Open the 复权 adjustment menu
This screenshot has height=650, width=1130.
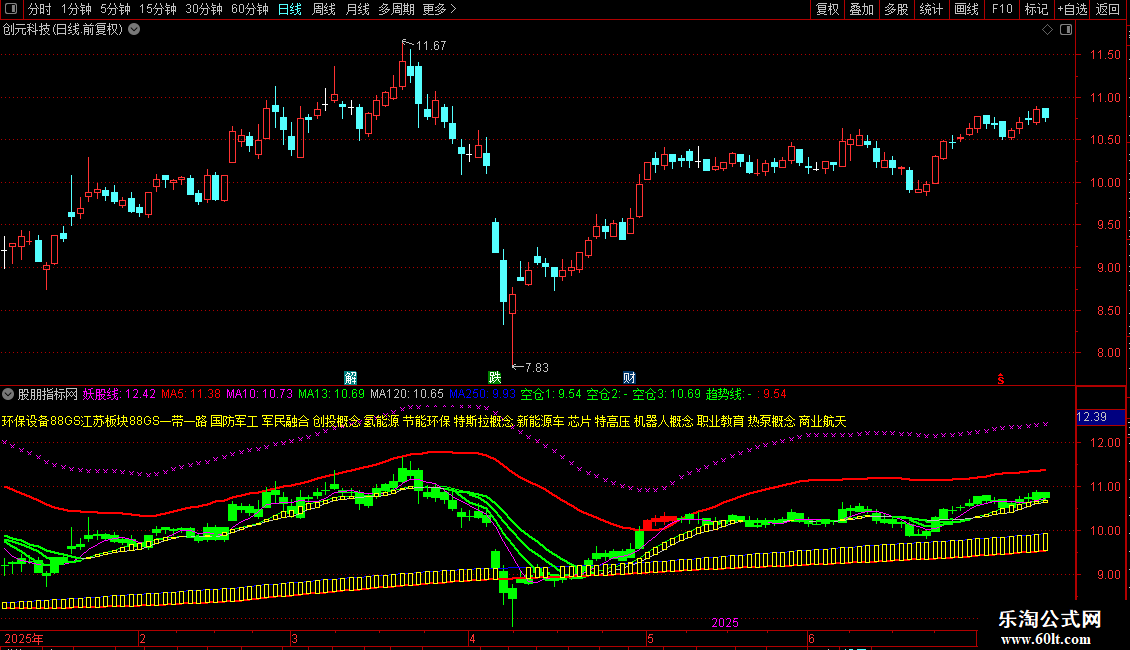(827, 9)
